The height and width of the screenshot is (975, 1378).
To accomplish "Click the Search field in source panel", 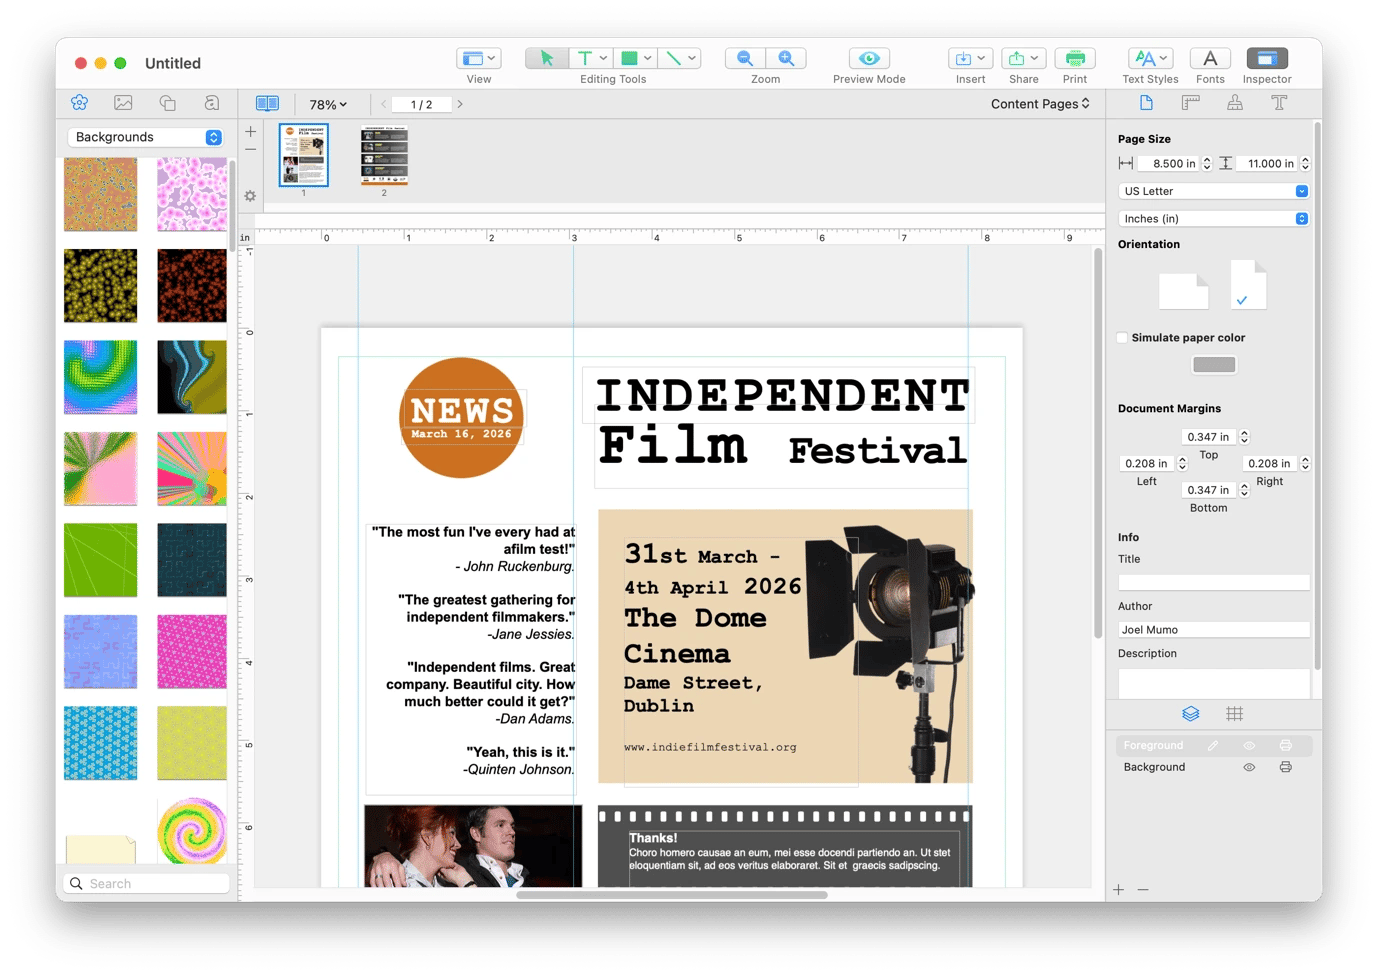I will (148, 884).
